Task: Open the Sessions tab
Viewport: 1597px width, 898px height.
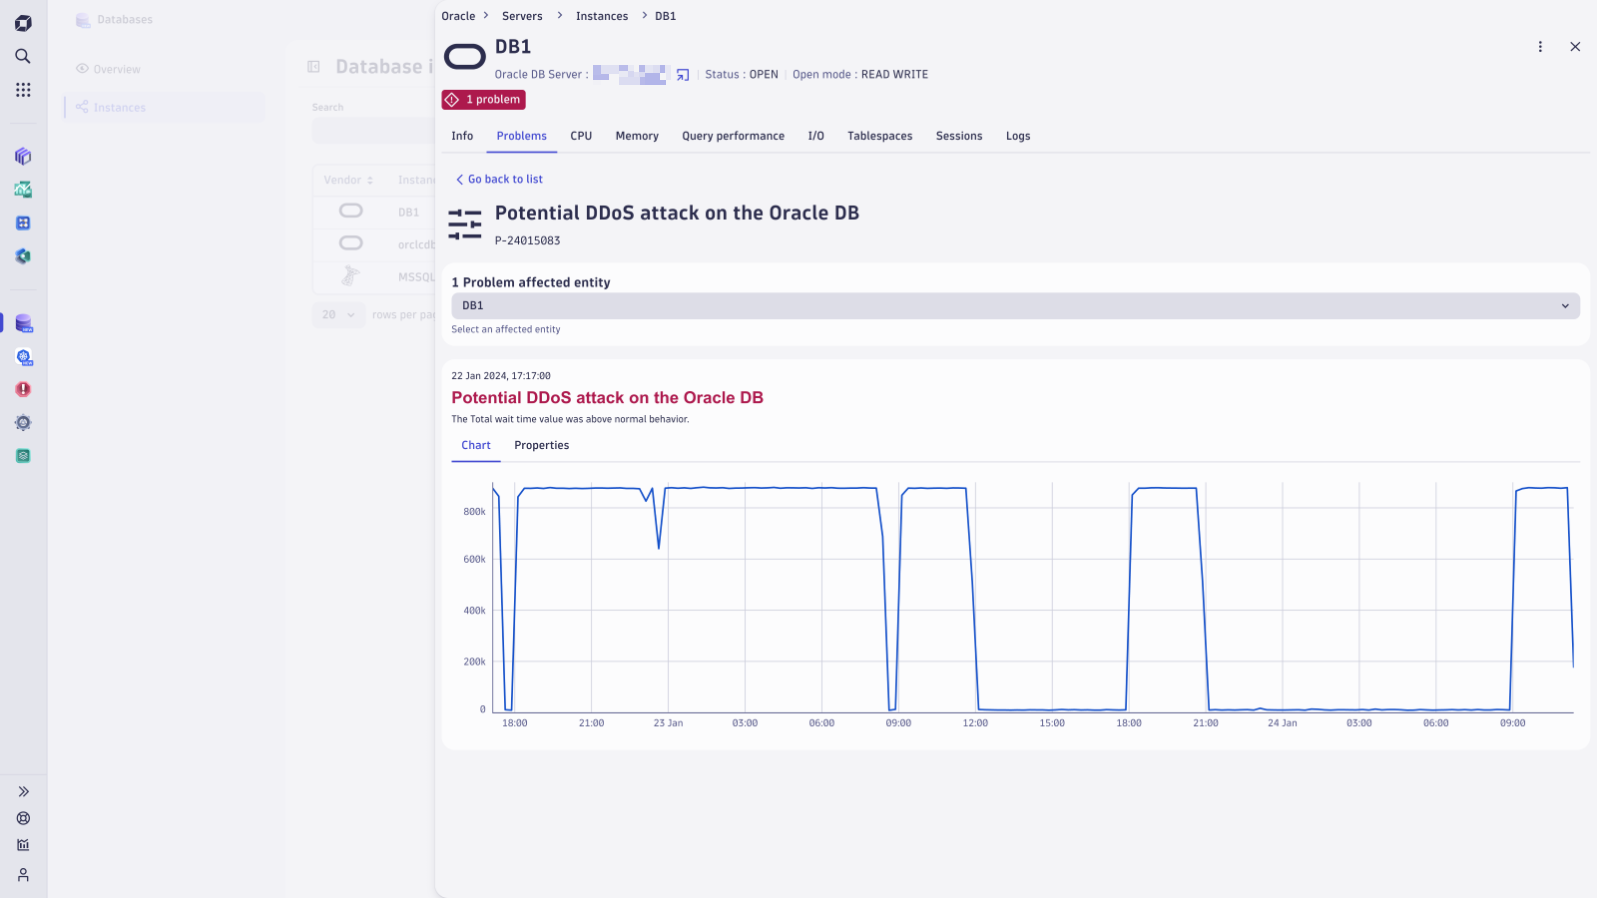Action: tap(959, 136)
